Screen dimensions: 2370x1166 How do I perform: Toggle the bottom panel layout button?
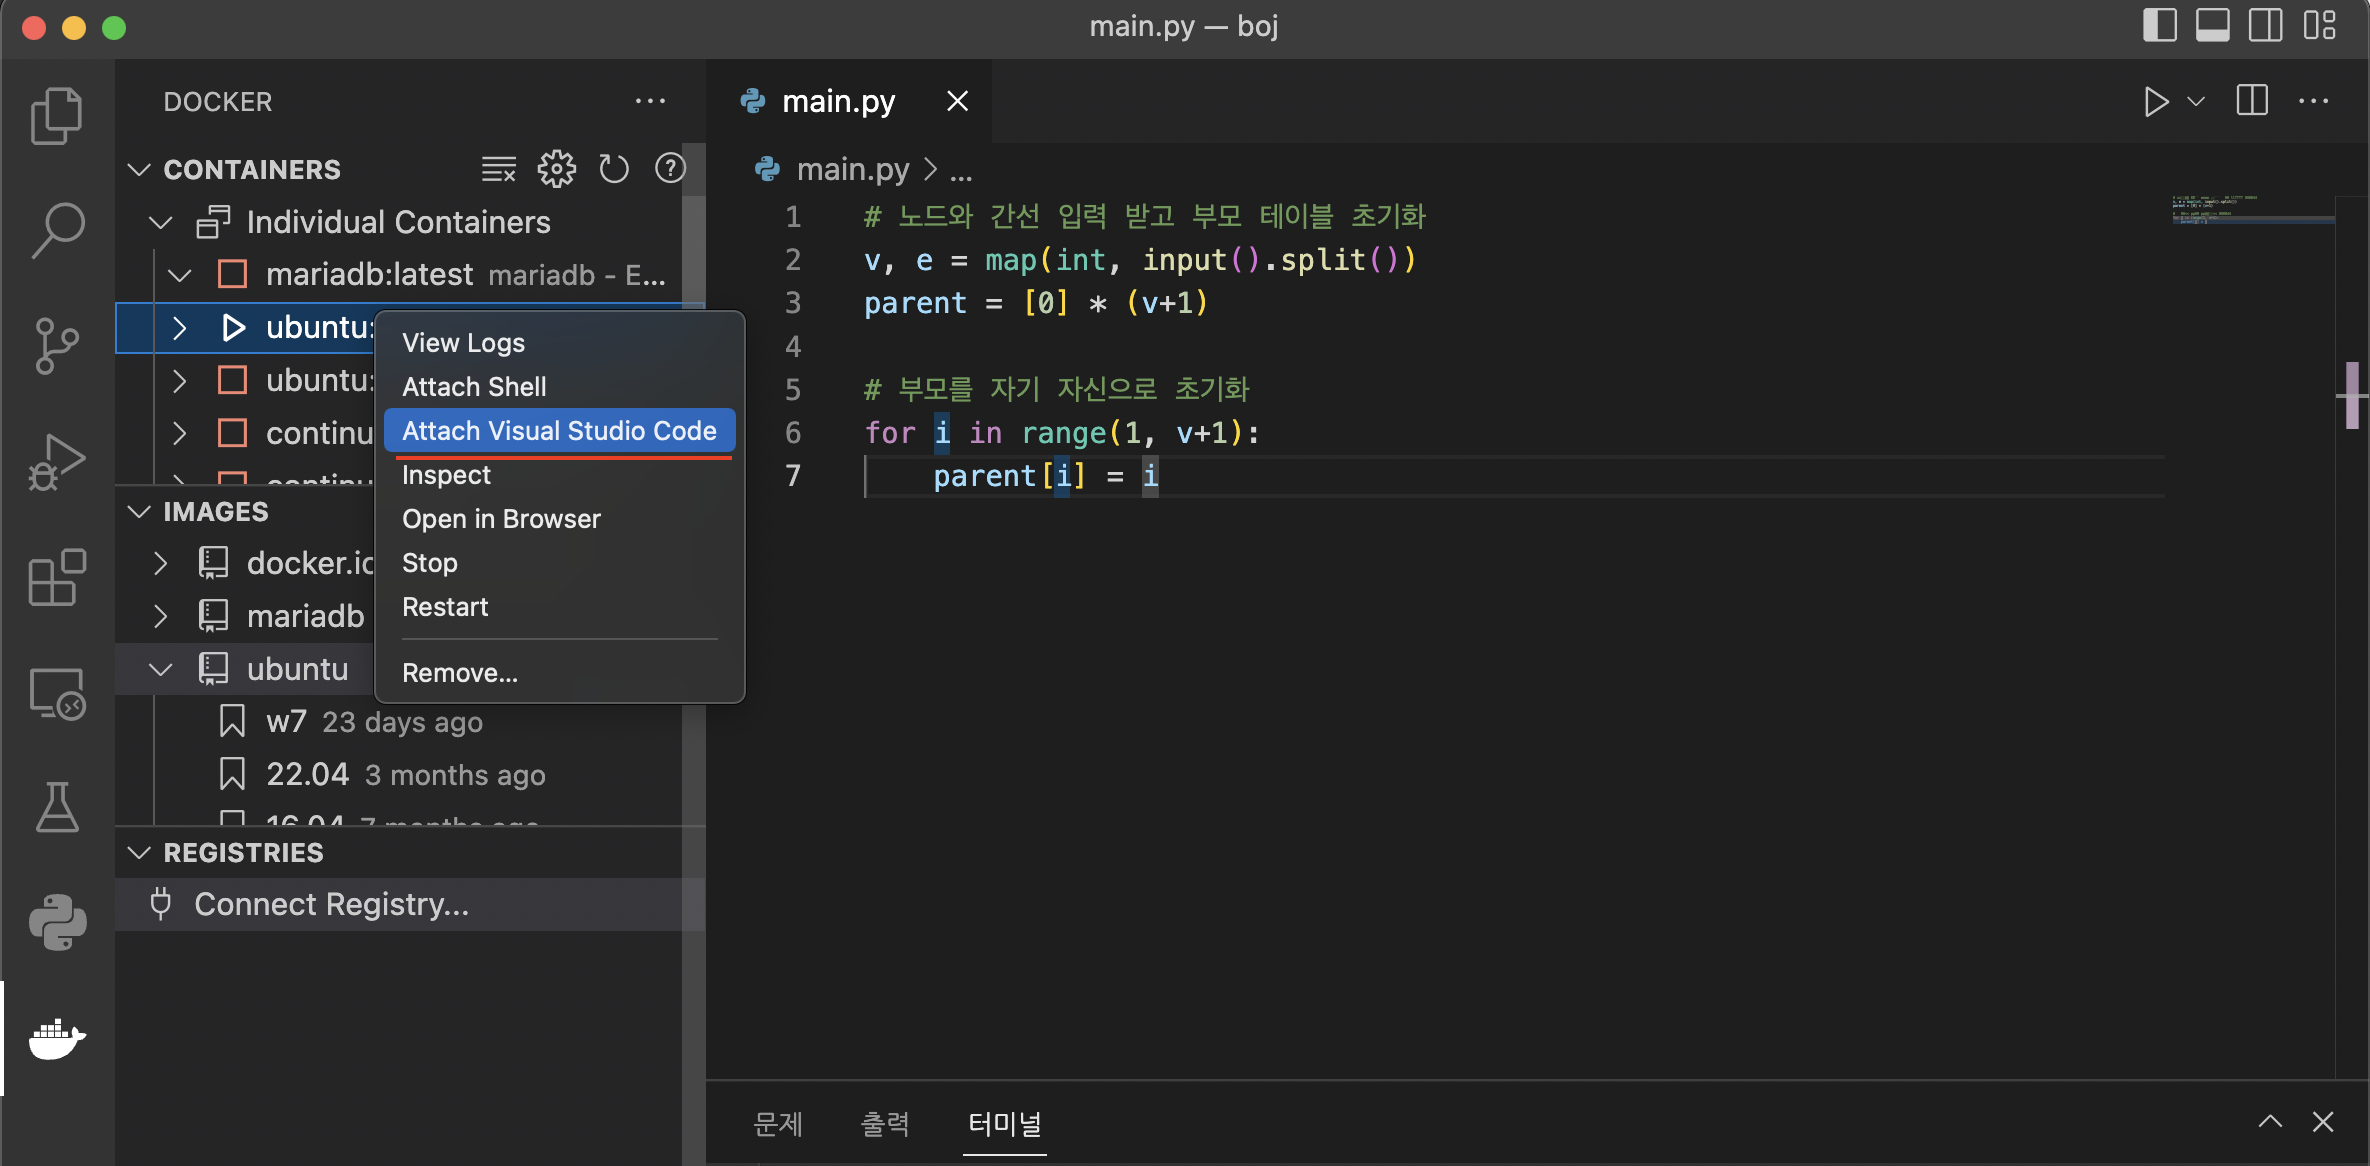2212,25
